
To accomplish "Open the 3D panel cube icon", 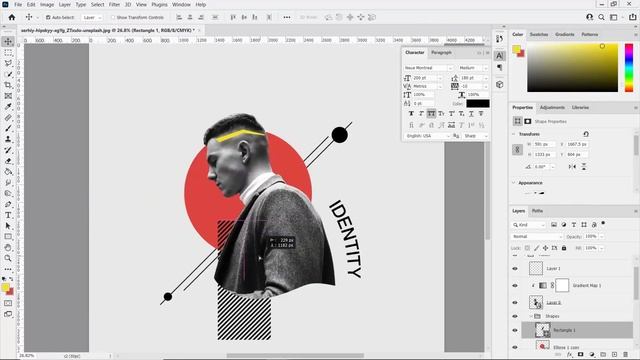I will click(x=500, y=84).
